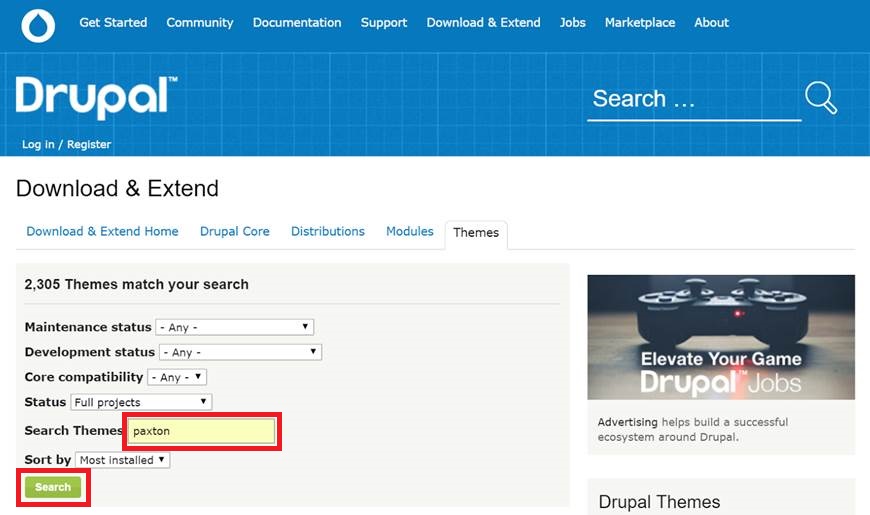
Task: Click the '2,305 Themes match your search' text
Action: tap(136, 284)
